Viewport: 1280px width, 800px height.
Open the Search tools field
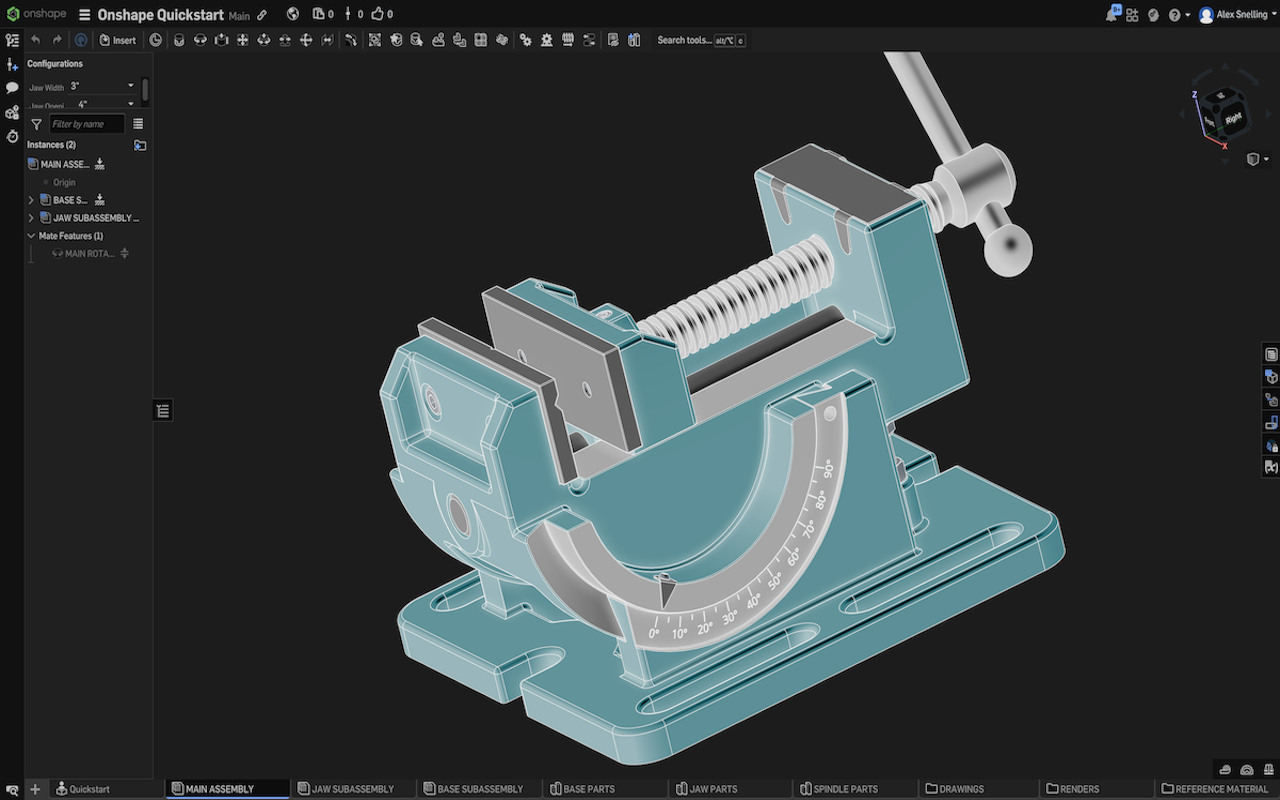tap(701, 40)
